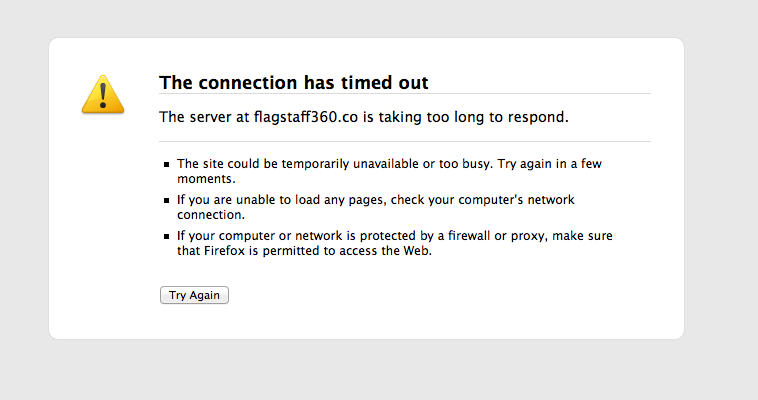The width and height of the screenshot is (758, 400).
Task: Click the "firewall or proxy" phrase
Action: 497,236
